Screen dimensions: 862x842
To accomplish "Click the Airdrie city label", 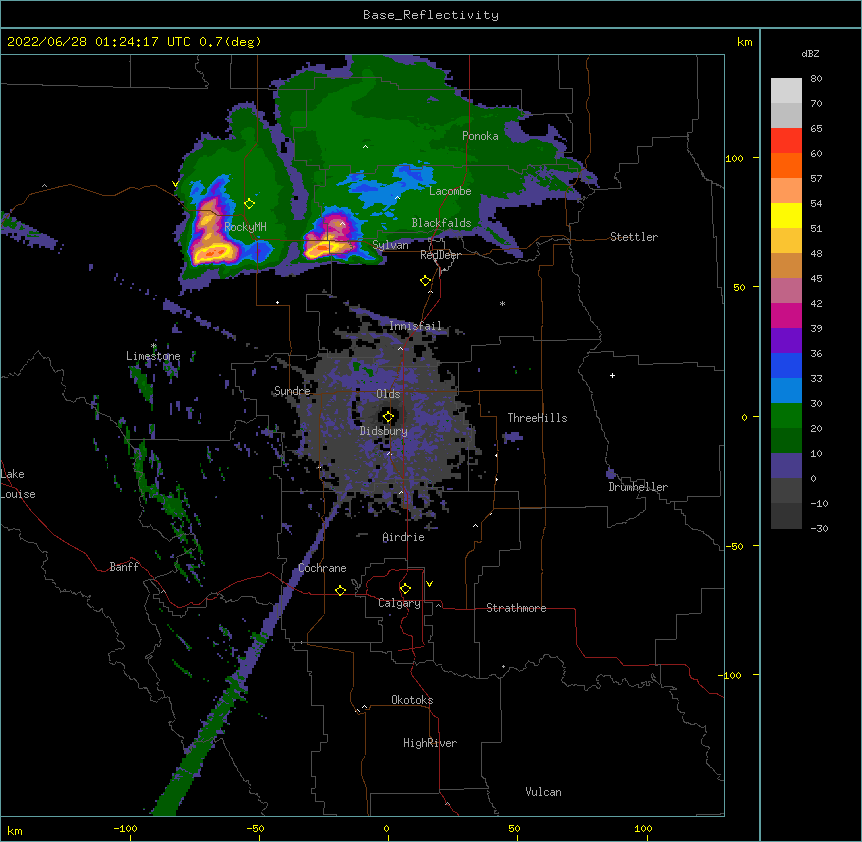I will tap(403, 537).
